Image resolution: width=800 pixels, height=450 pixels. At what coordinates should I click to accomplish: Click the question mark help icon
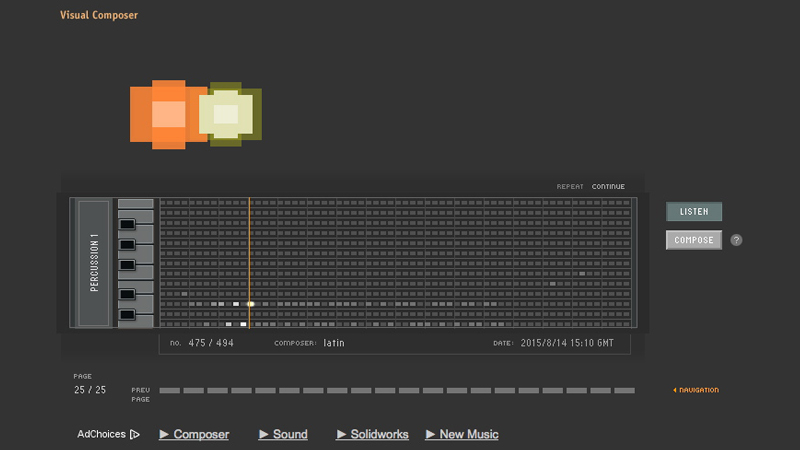736,240
